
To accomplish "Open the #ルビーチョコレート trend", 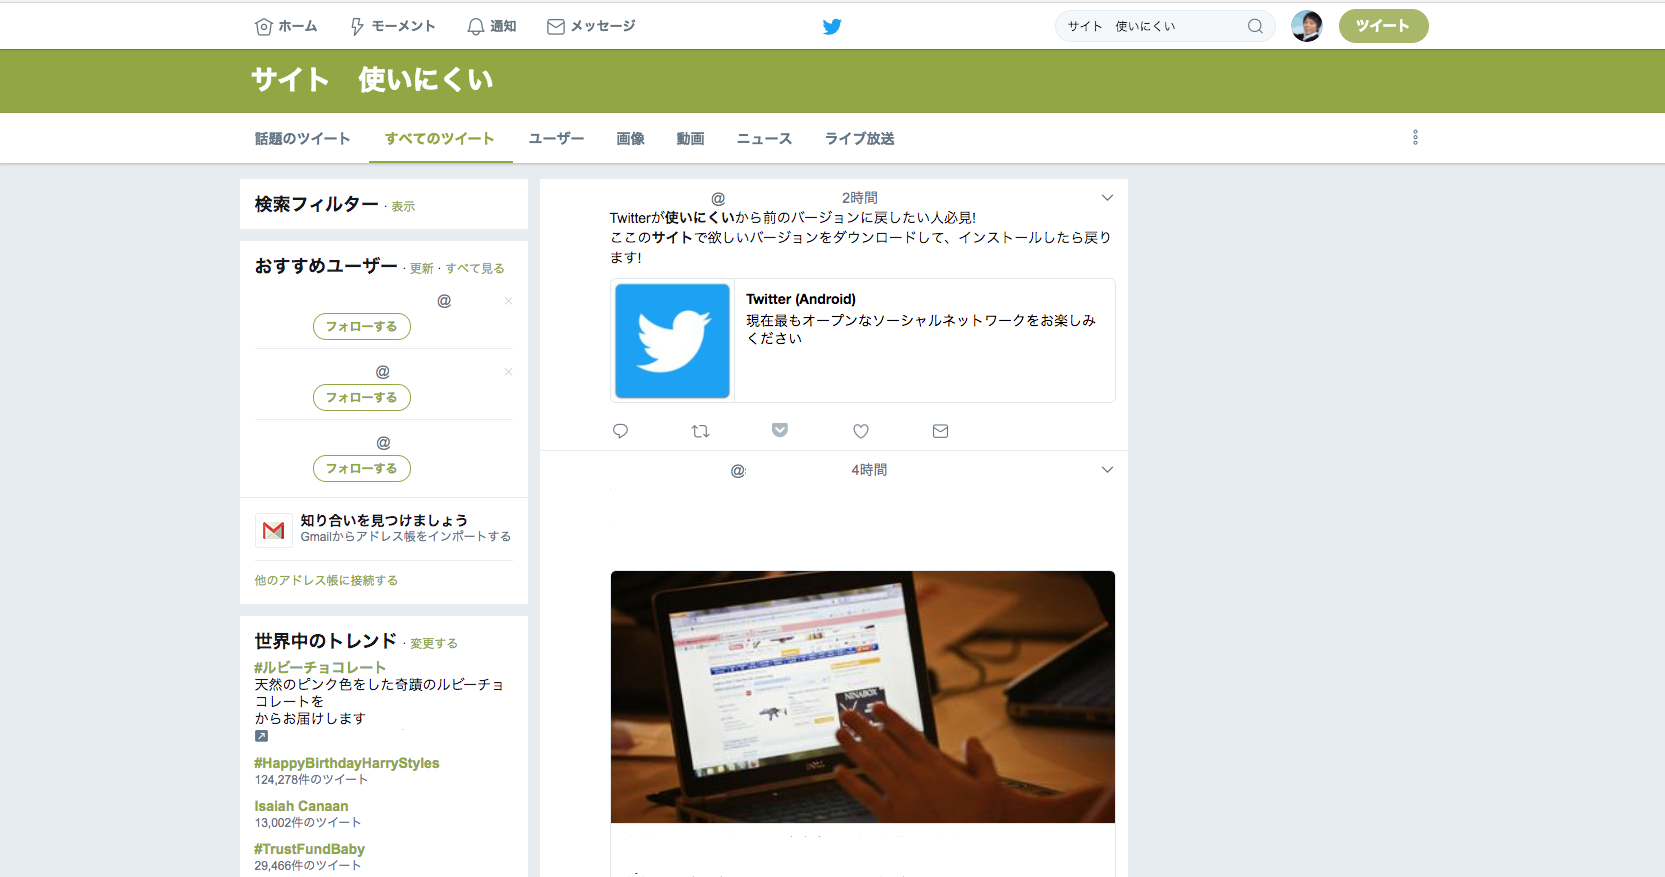I will [320, 667].
